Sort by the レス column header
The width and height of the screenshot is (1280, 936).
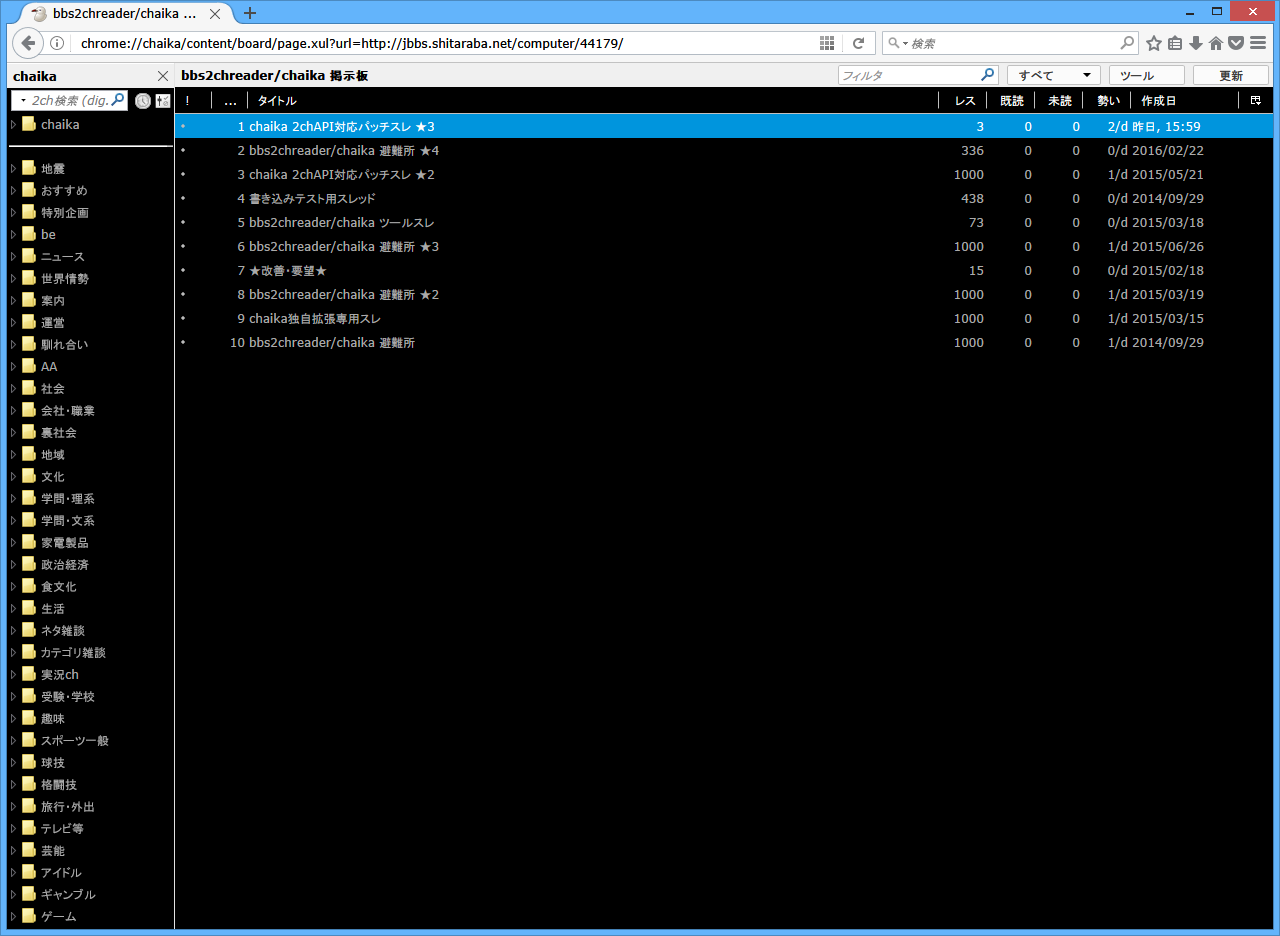click(962, 100)
